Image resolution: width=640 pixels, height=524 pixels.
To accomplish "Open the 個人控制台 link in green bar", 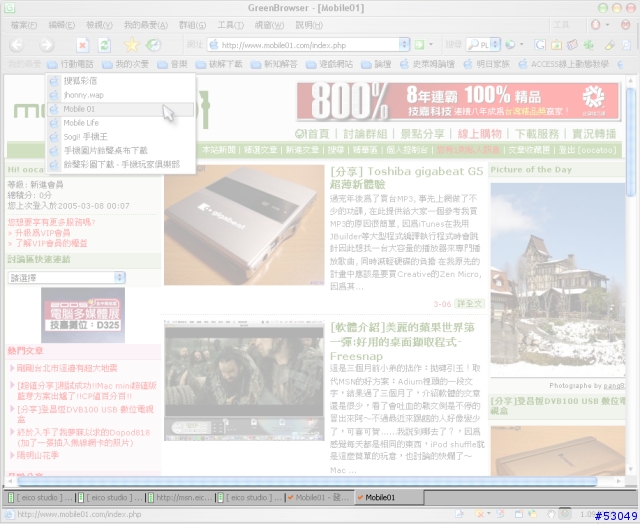I will (407, 150).
